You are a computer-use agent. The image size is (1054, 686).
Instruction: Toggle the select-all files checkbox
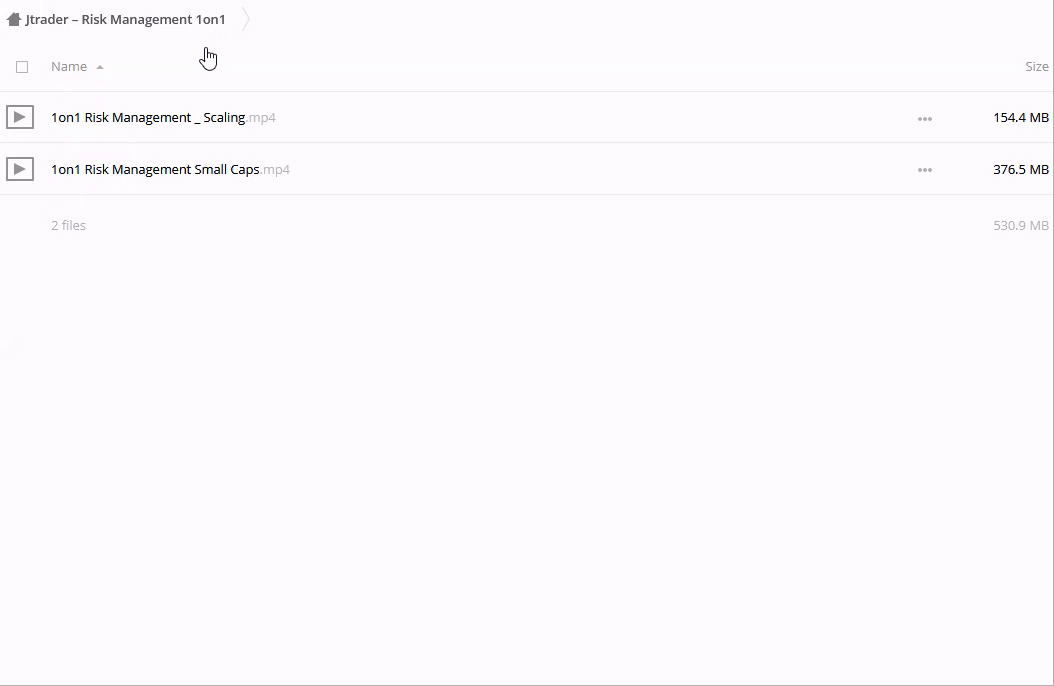22,67
